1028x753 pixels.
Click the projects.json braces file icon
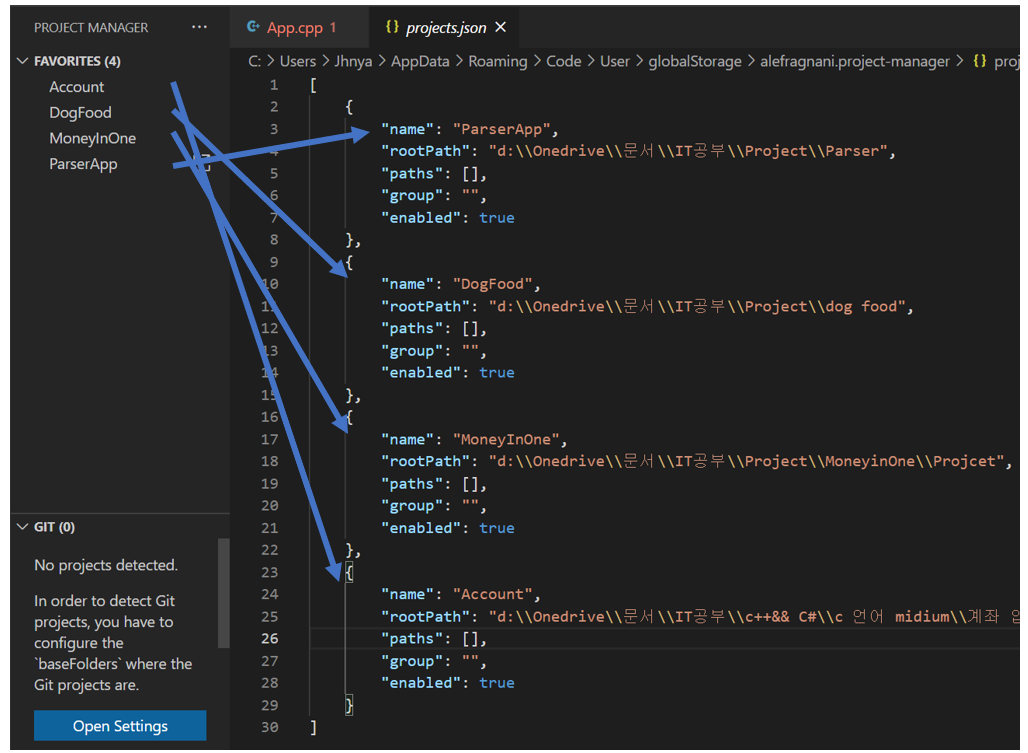392,27
